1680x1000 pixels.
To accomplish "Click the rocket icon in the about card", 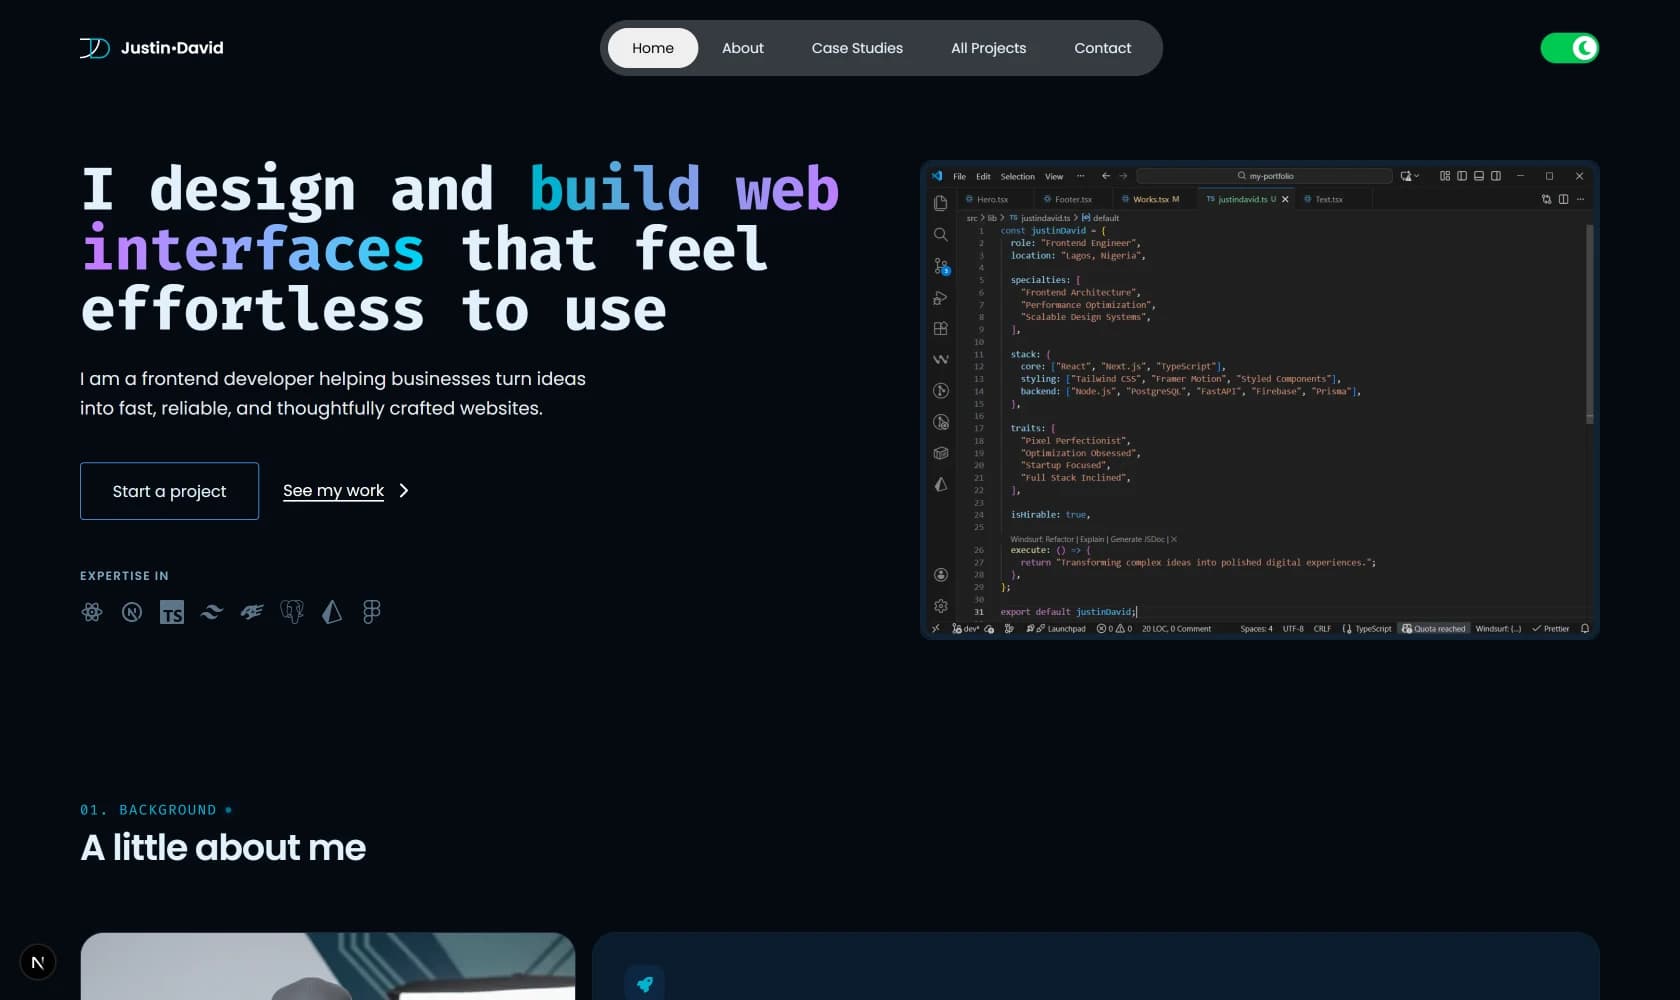I will (x=645, y=984).
